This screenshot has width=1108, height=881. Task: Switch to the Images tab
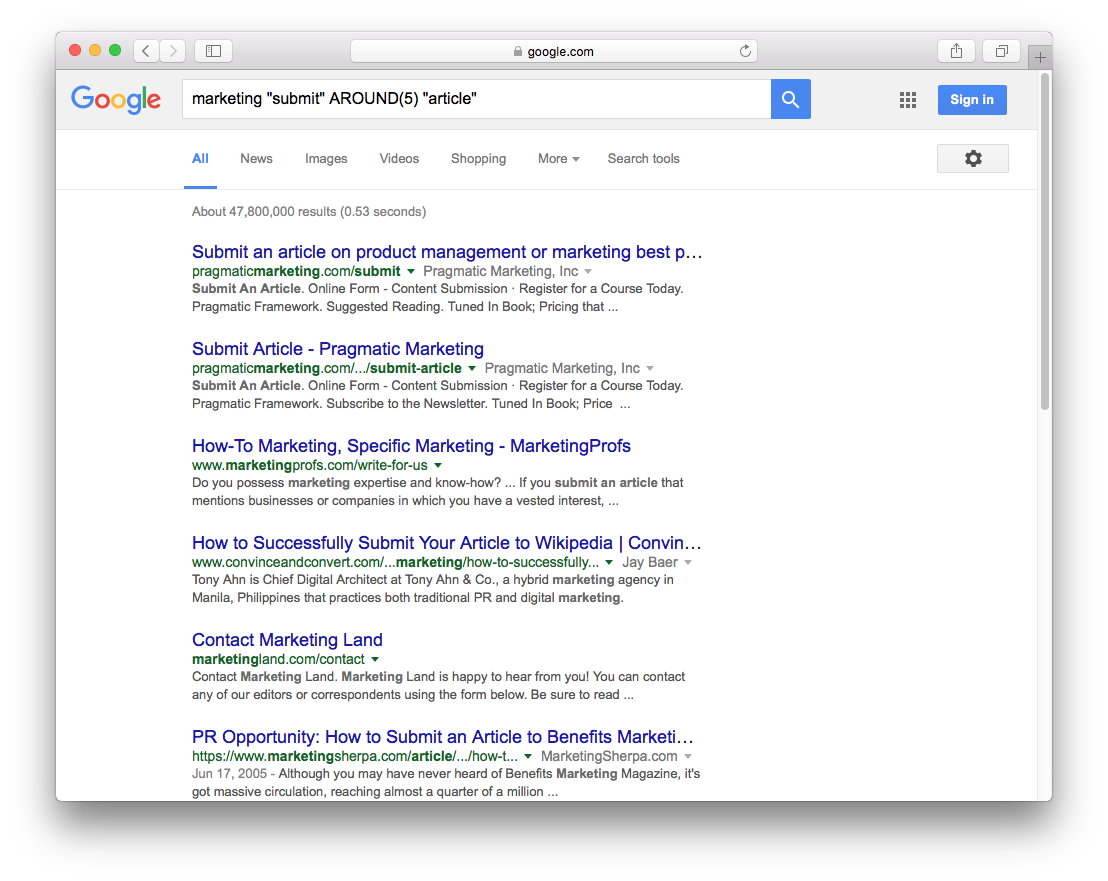326,158
